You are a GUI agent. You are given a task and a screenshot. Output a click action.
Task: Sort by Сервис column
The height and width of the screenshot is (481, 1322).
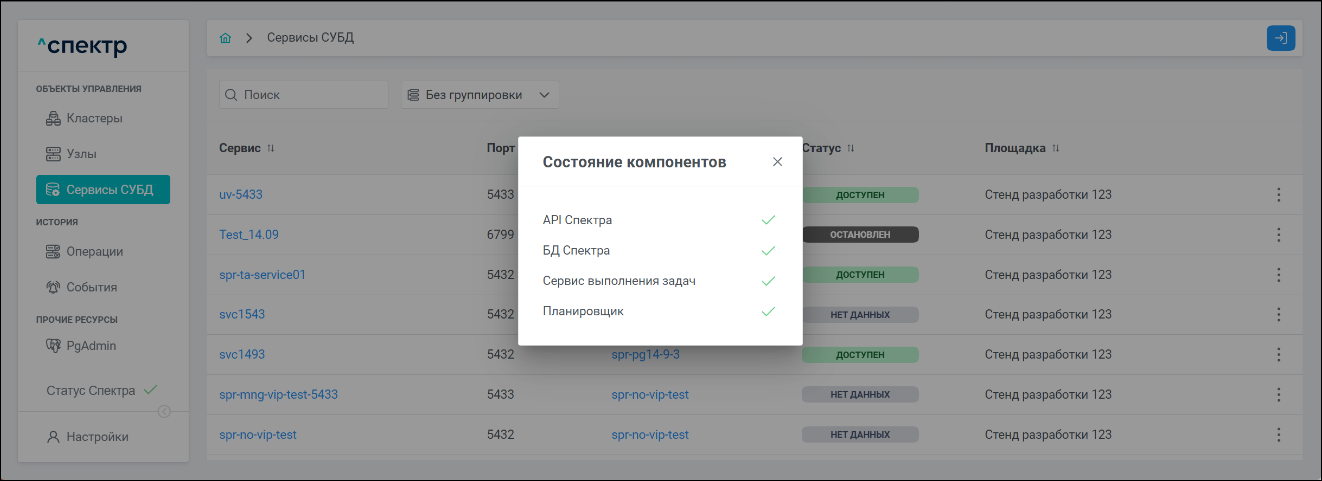[x=270, y=148]
